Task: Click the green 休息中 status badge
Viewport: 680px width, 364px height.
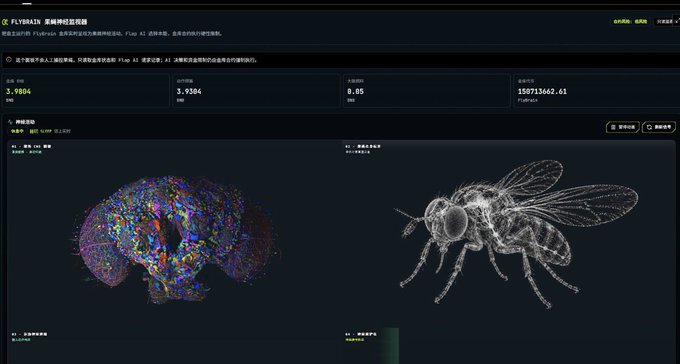Action: 18,131
